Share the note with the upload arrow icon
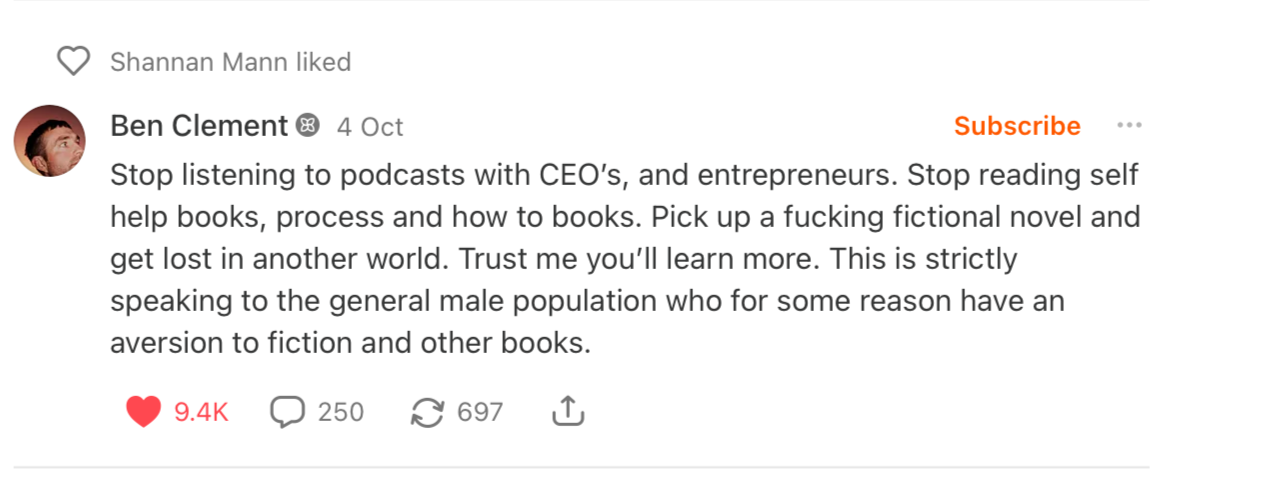The width and height of the screenshot is (1263, 497). coord(568,410)
